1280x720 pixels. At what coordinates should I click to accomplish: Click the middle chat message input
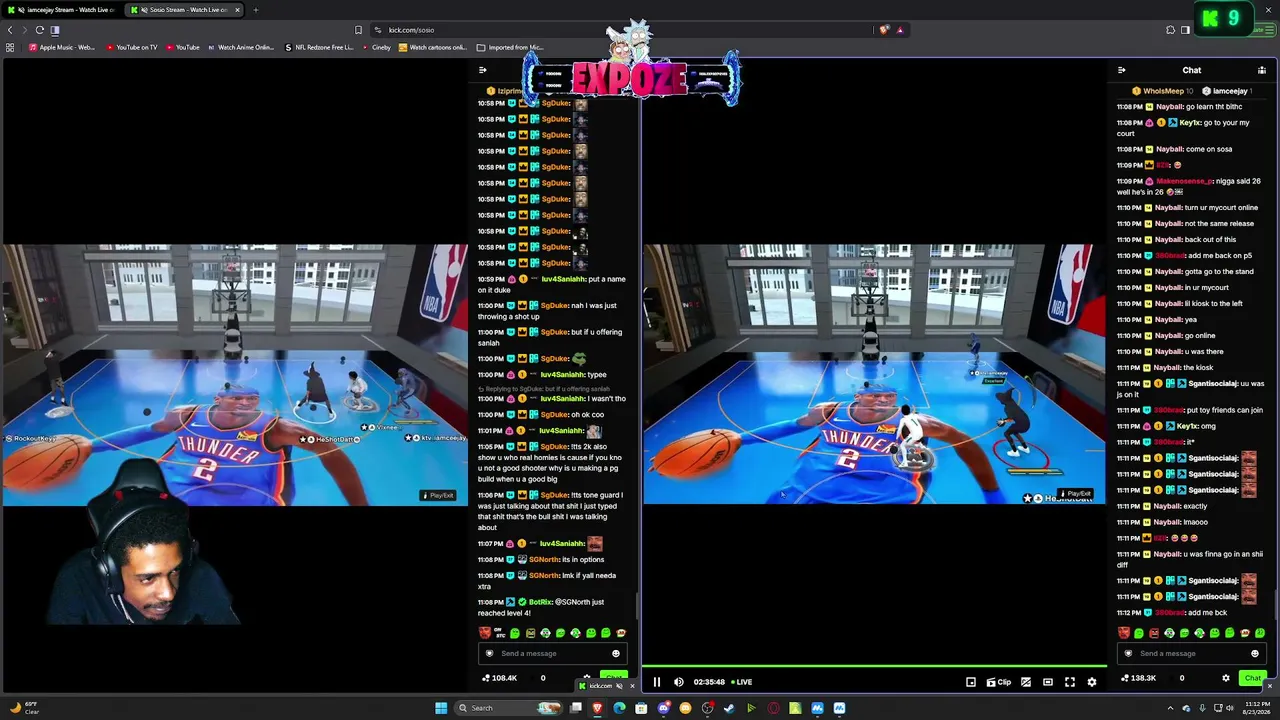(x=552, y=653)
